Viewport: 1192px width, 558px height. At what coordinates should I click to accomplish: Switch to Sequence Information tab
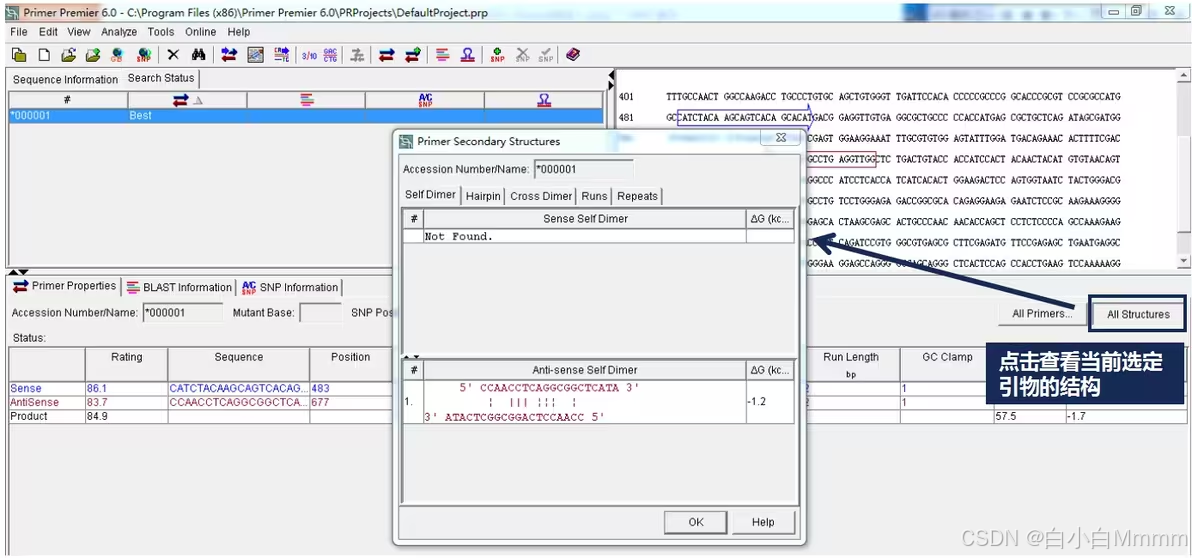coord(65,79)
